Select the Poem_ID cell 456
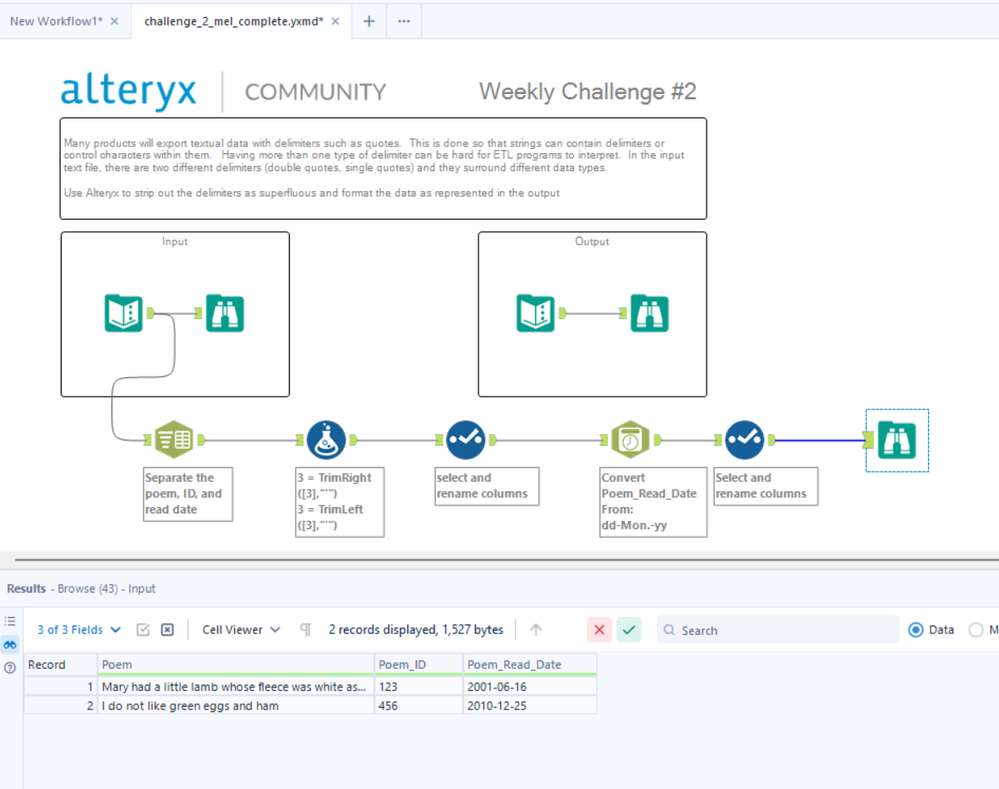 tap(419, 706)
